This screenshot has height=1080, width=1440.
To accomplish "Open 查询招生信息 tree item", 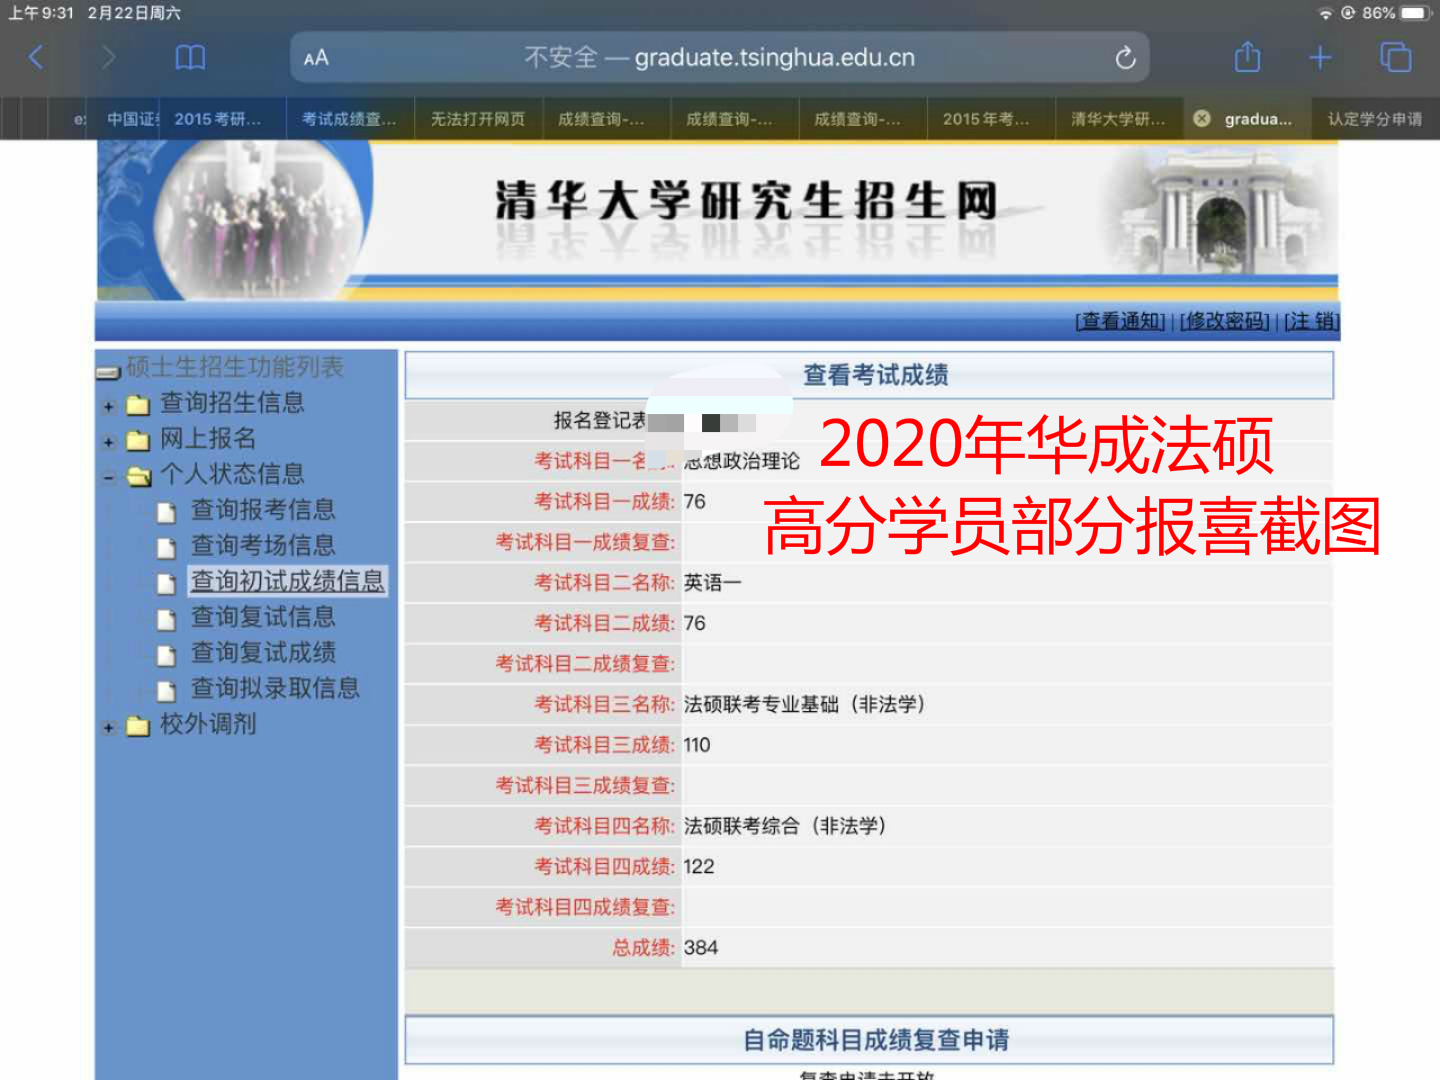I will (232, 403).
